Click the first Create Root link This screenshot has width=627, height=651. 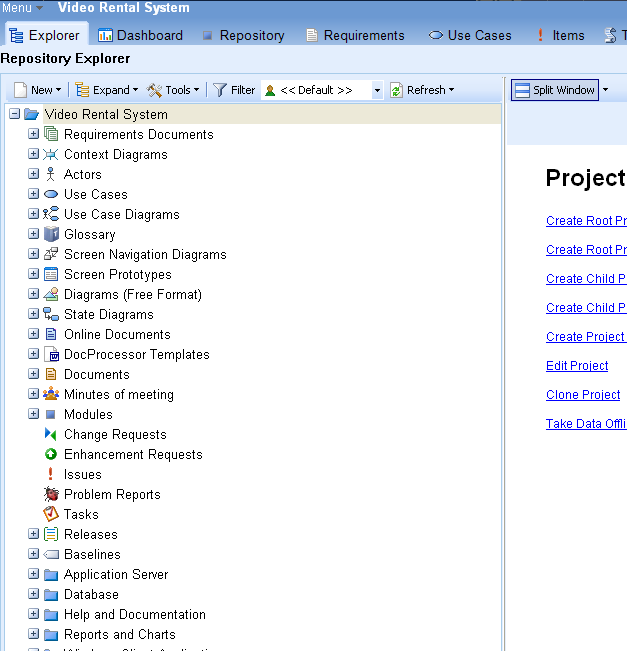click(586, 220)
